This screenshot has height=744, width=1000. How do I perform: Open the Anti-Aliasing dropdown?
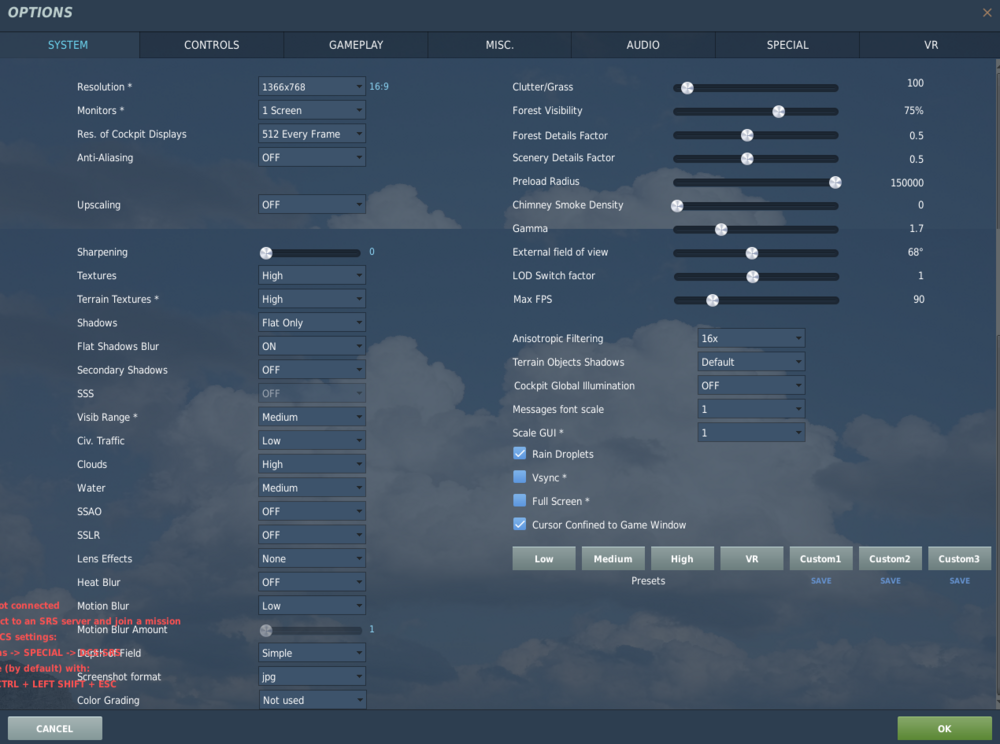click(312, 157)
